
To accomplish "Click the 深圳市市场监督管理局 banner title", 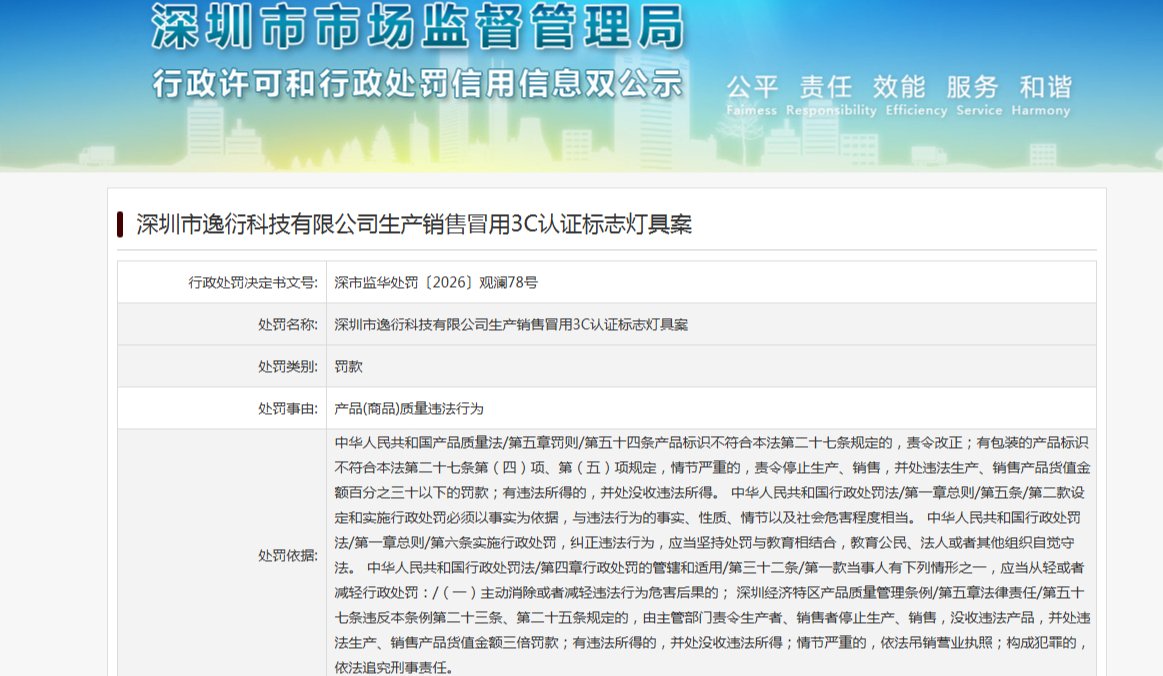I will [417, 27].
